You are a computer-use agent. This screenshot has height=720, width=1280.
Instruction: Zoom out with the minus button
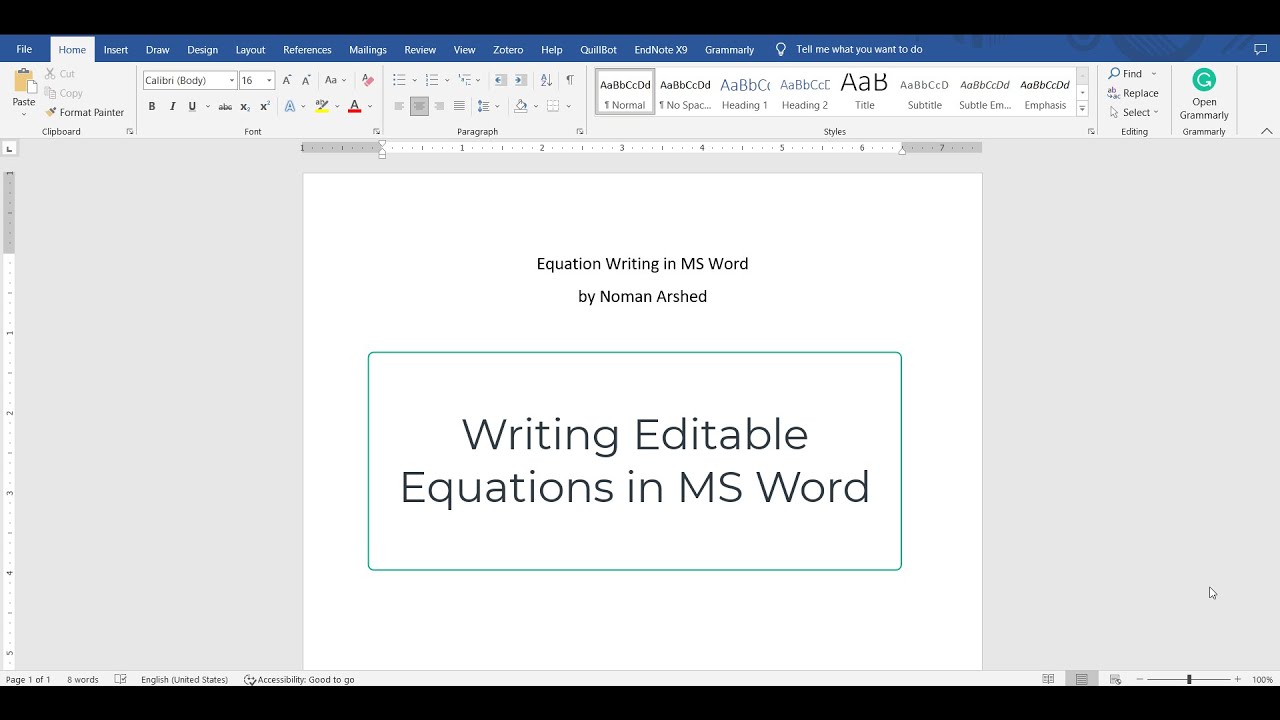pos(1139,679)
